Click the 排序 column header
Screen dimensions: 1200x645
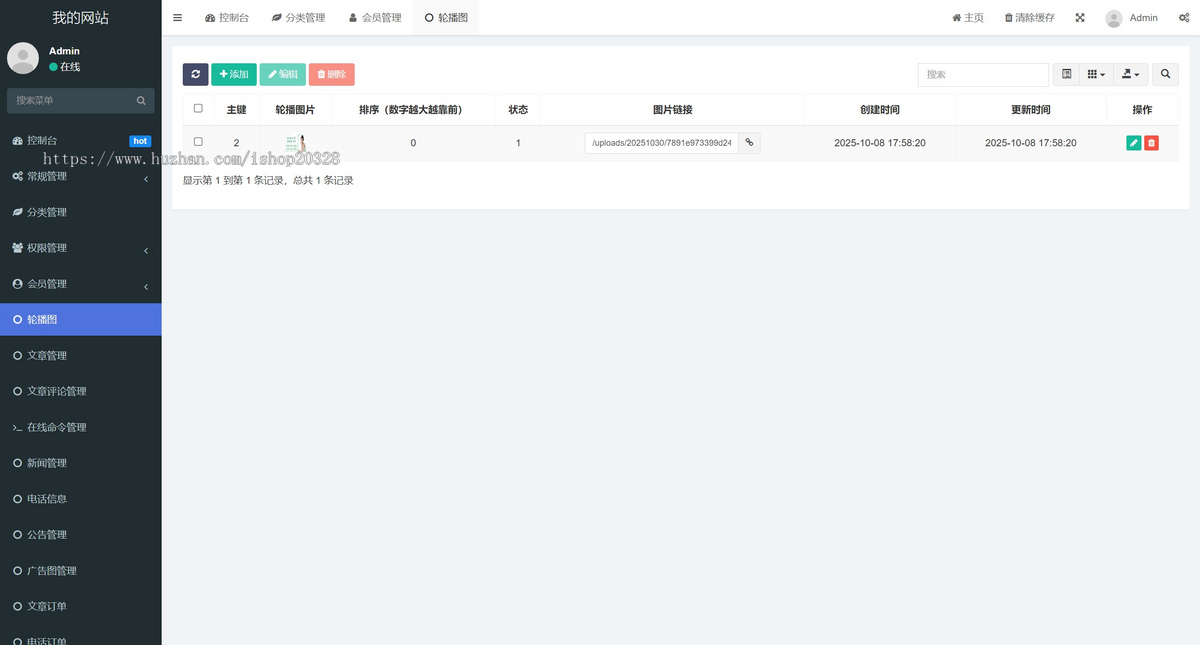click(x=413, y=110)
